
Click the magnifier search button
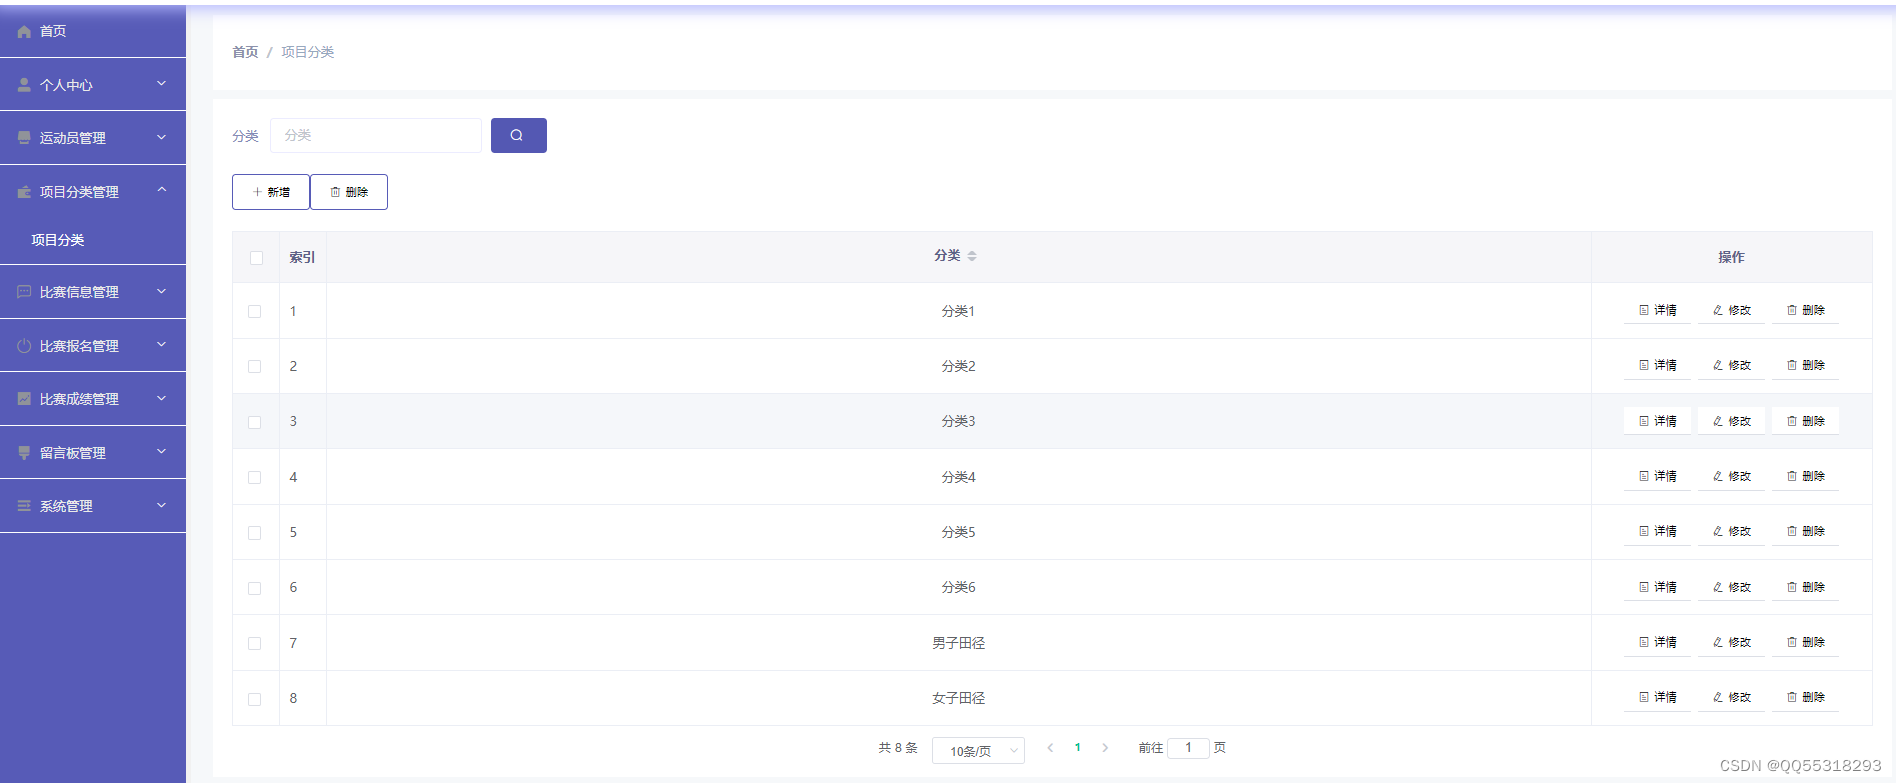(x=518, y=135)
